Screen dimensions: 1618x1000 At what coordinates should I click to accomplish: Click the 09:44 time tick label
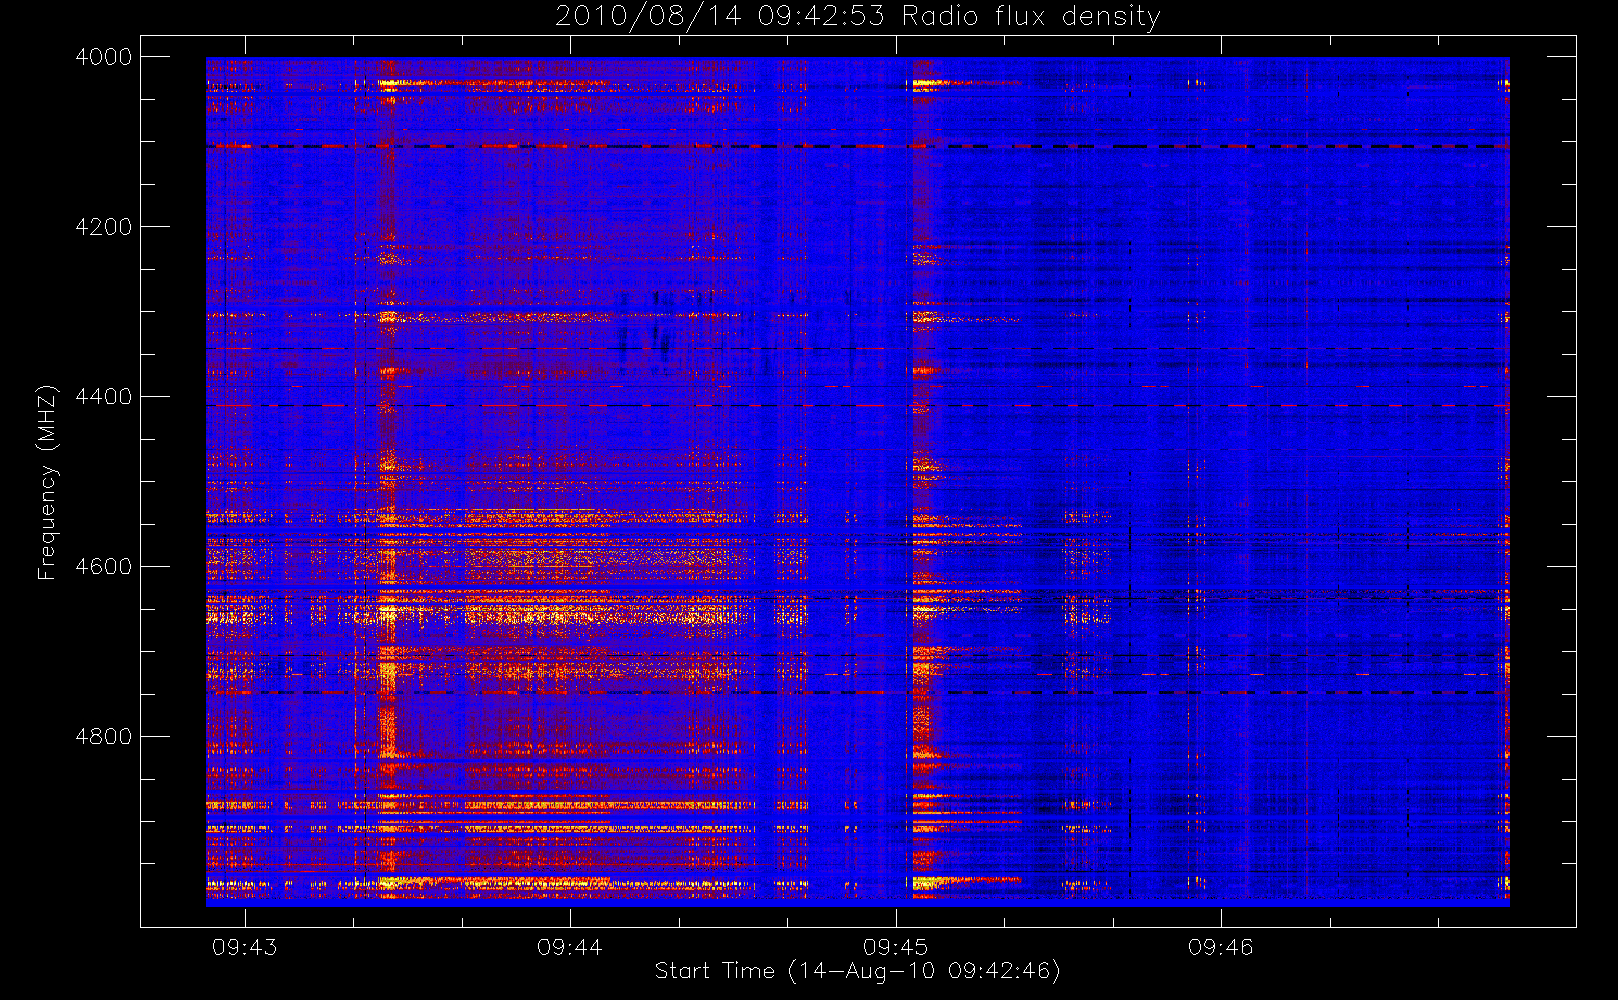pyautogui.click(x=570, y=947)
